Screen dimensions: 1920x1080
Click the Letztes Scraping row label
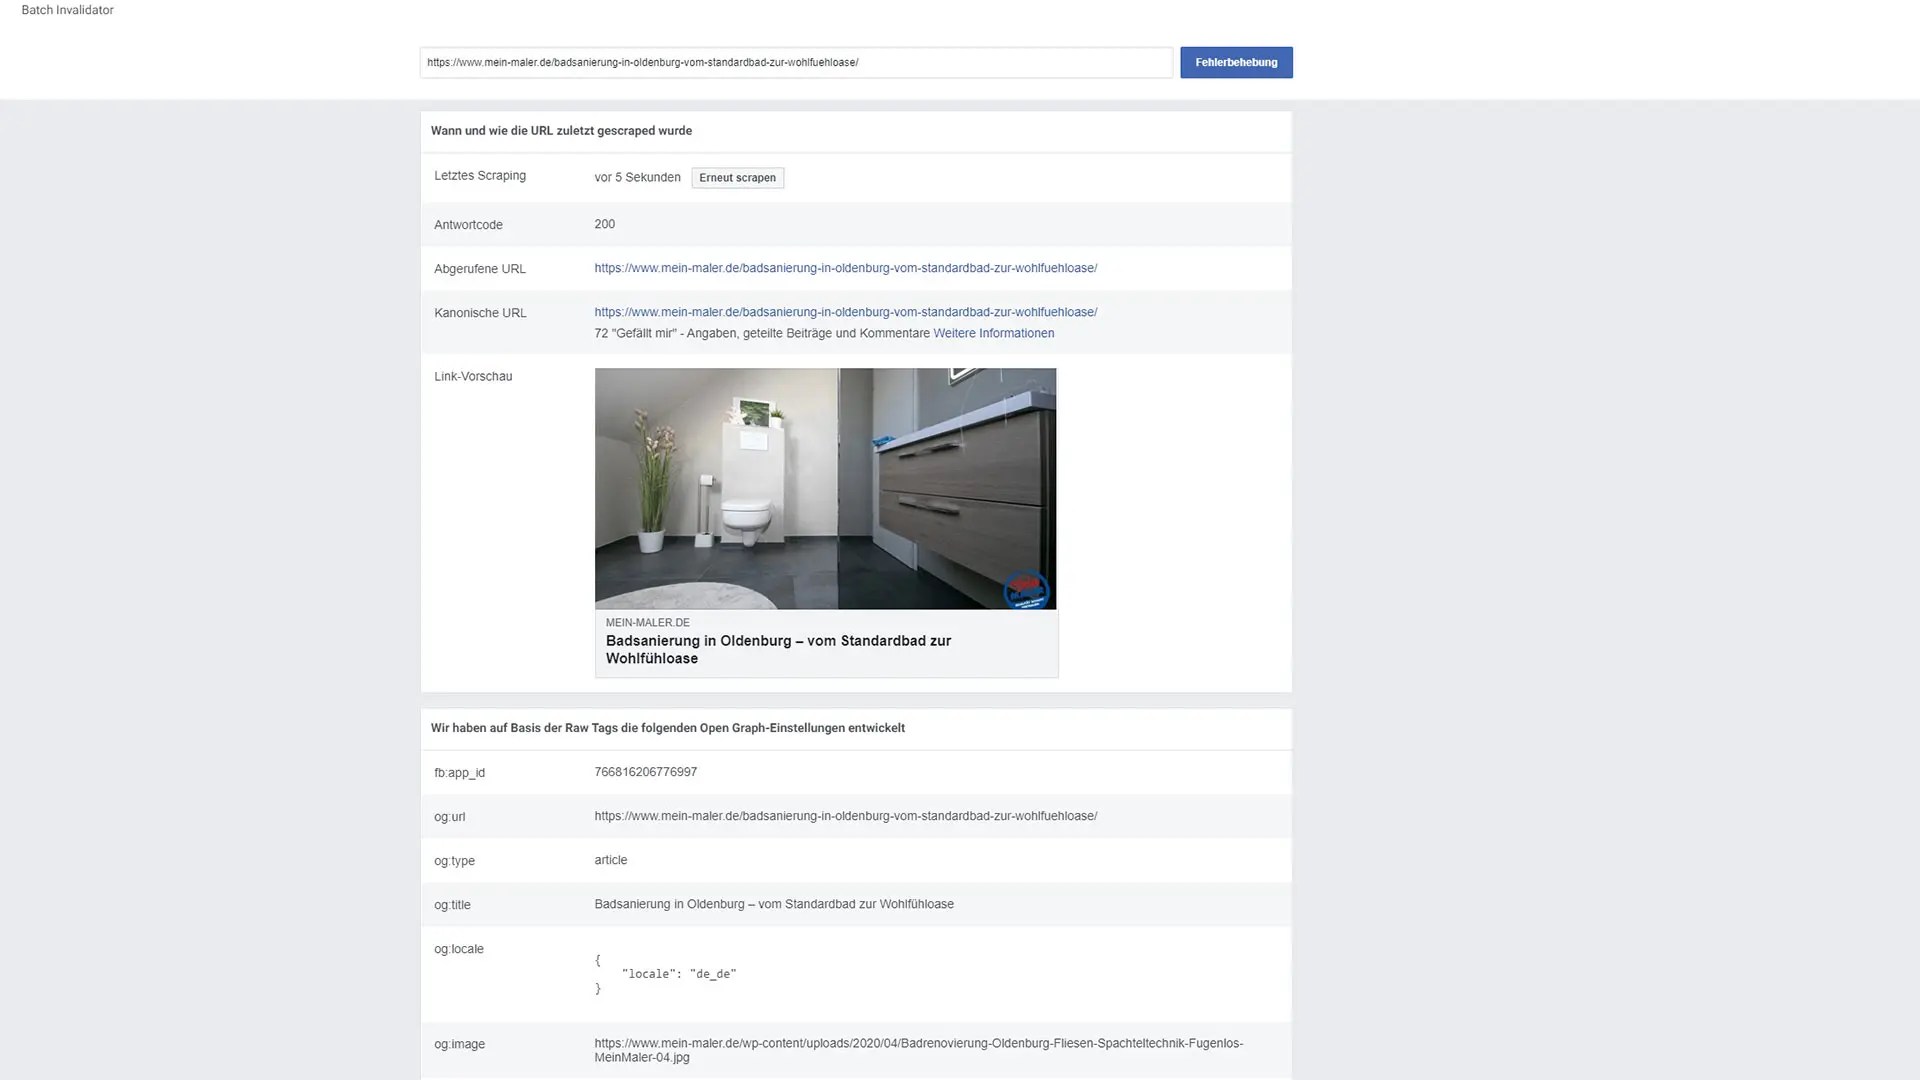[x=479, y=176]
